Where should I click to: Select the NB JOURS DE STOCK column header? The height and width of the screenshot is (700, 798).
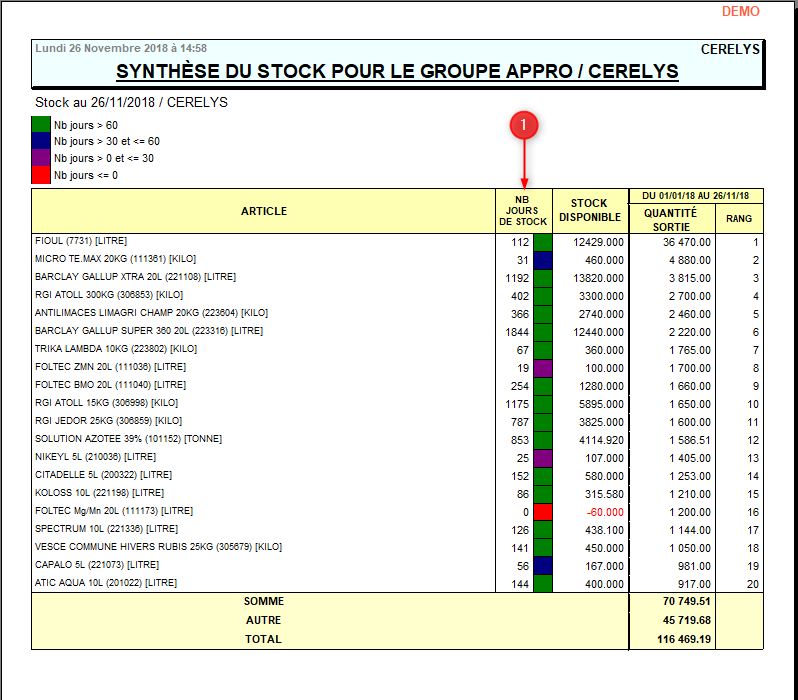[524, 211]
